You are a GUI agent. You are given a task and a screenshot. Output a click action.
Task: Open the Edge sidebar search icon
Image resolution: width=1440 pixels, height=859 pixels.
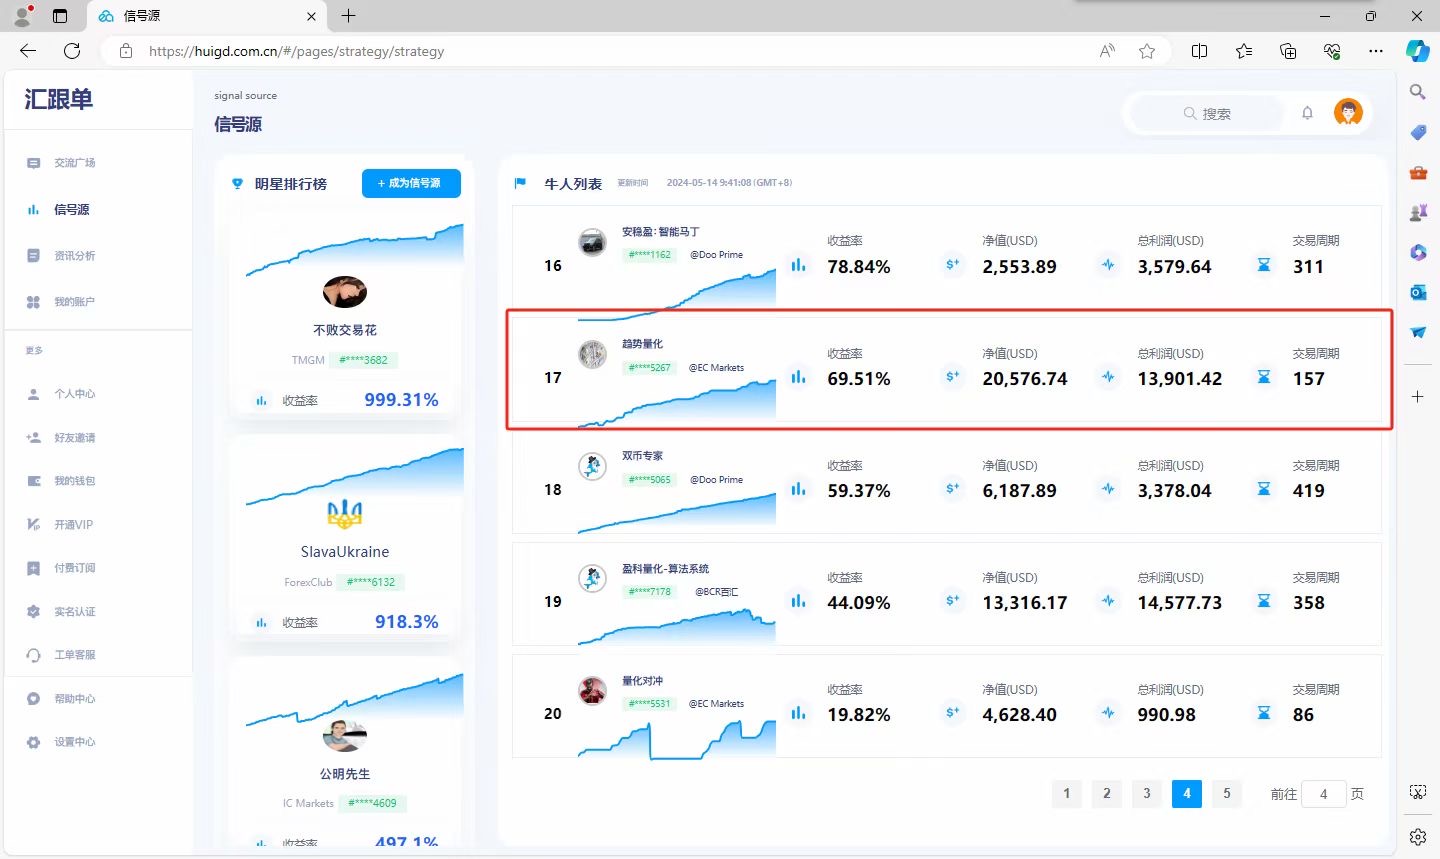(x=1417, y=92)
